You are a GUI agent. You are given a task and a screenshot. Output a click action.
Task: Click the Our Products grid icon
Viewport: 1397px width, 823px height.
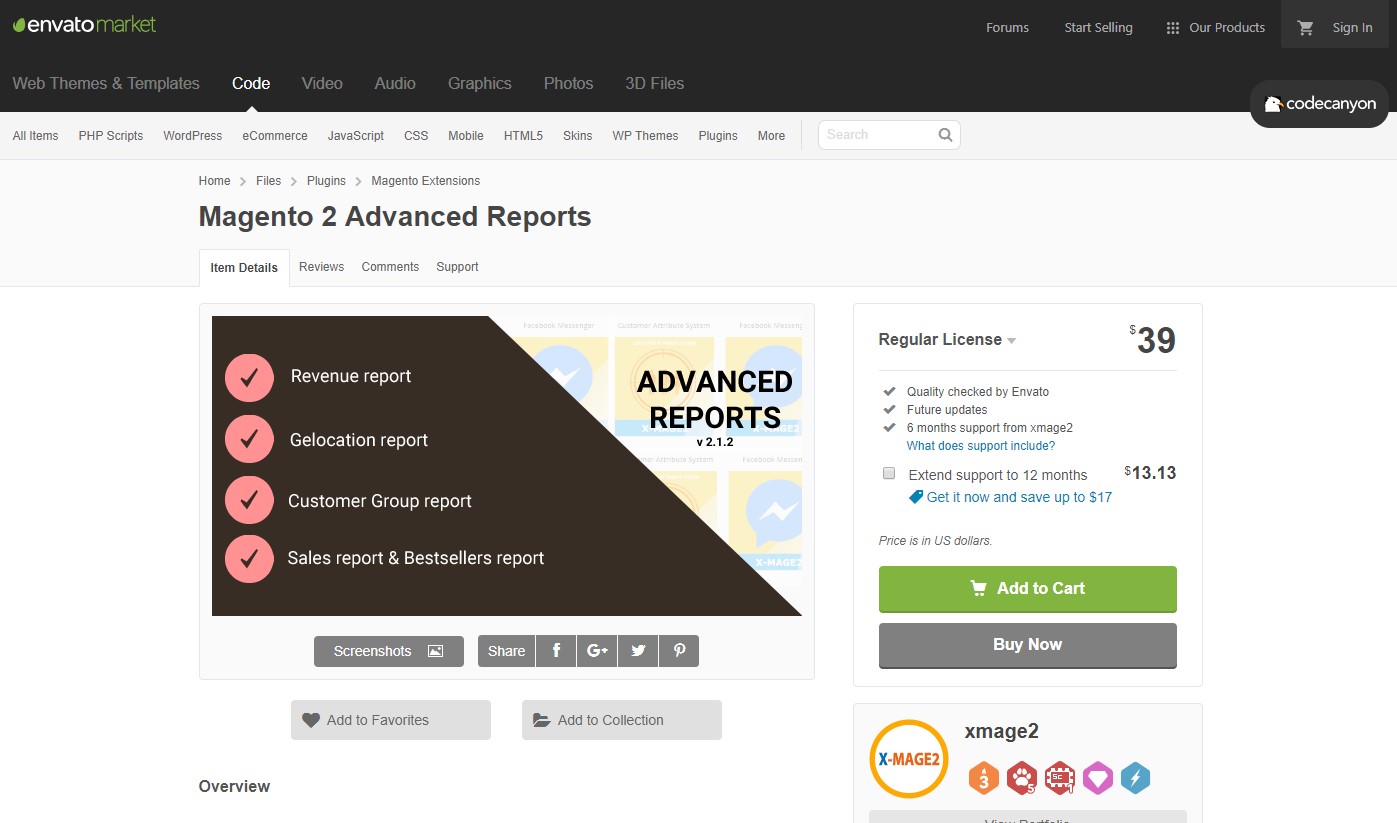coord(1173,28)
